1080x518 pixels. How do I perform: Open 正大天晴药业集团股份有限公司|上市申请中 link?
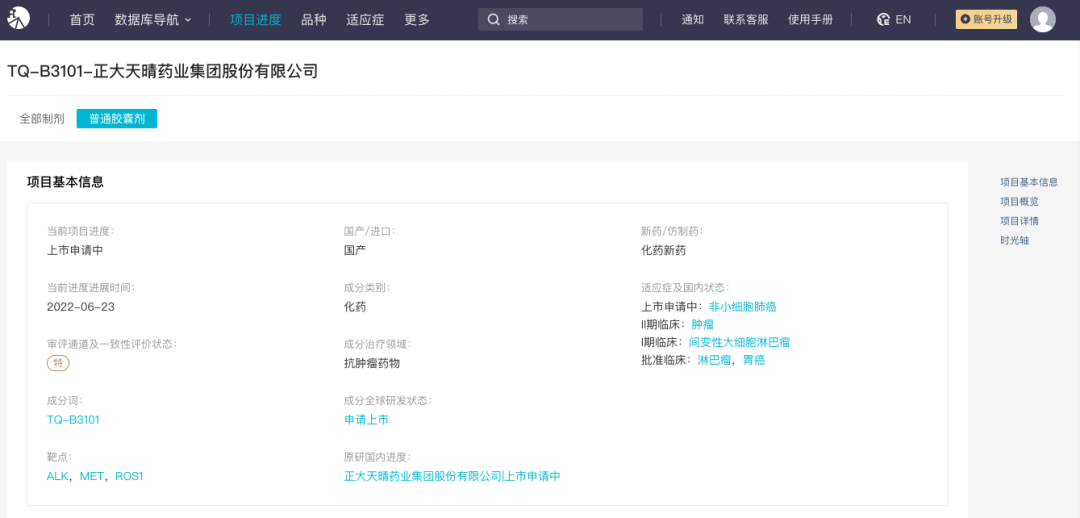pos(452,476)
